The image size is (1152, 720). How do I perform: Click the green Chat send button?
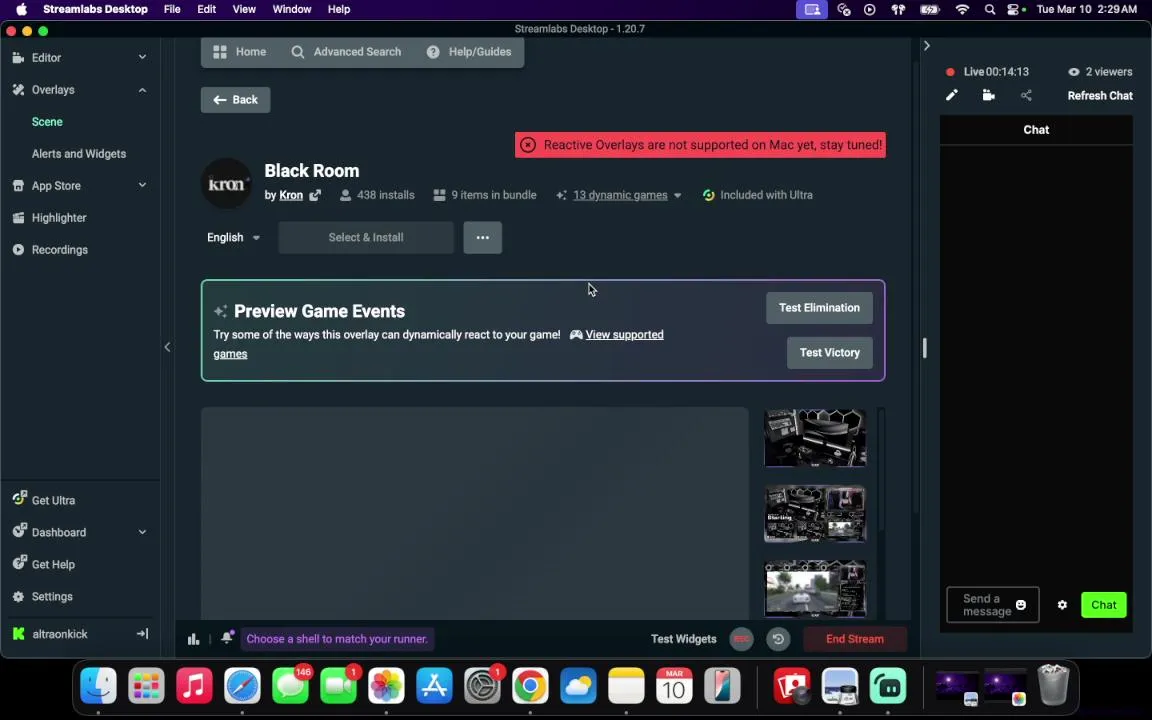[1104, 605]
